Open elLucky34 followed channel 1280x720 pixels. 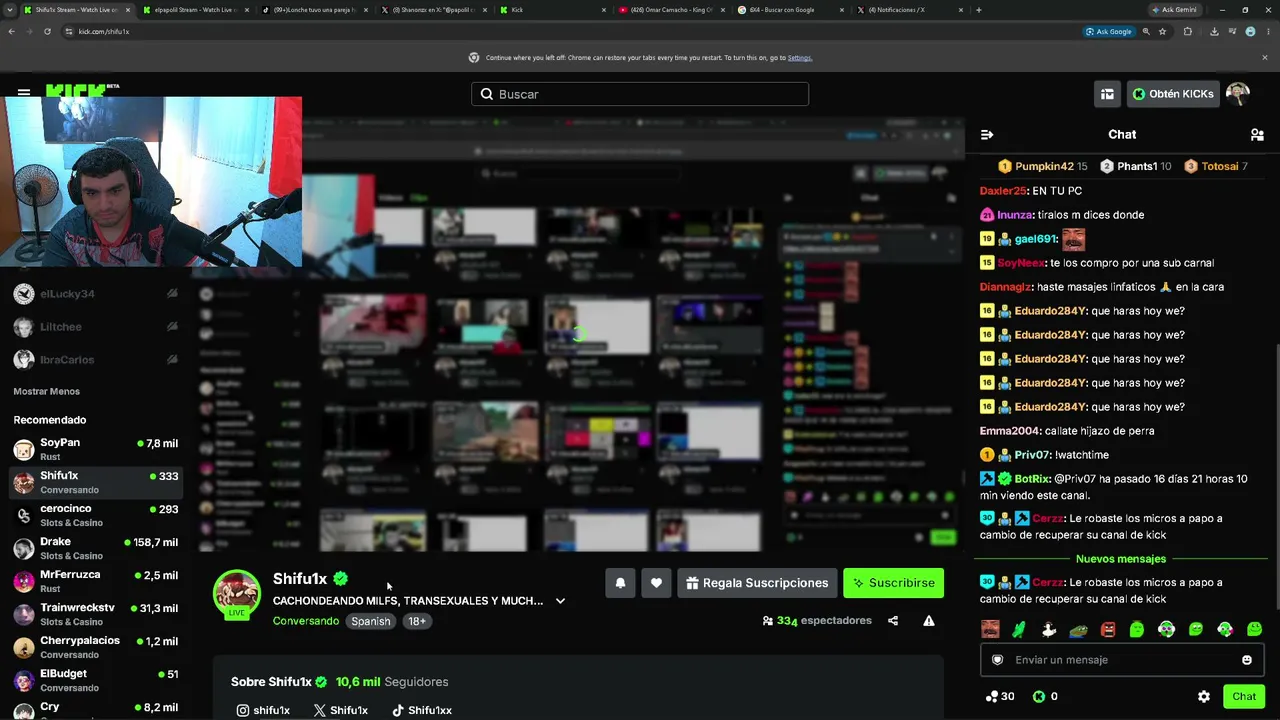96,294
